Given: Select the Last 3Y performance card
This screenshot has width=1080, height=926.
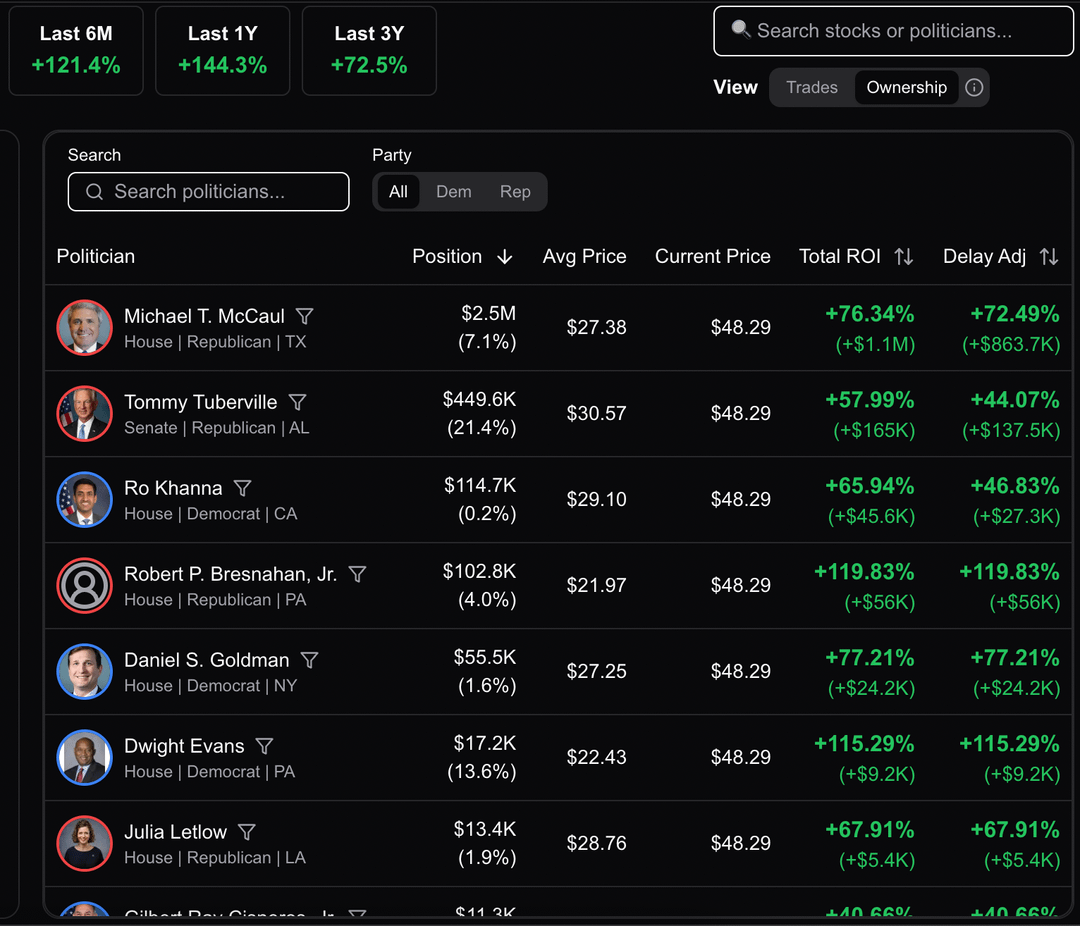Looking at the screenshot, I should [369, 50].
